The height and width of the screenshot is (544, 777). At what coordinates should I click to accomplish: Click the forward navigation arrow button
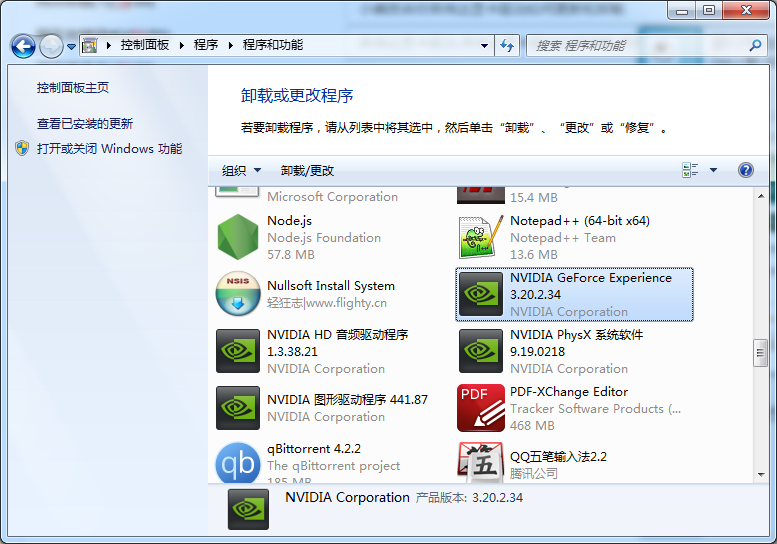point(51,47)
